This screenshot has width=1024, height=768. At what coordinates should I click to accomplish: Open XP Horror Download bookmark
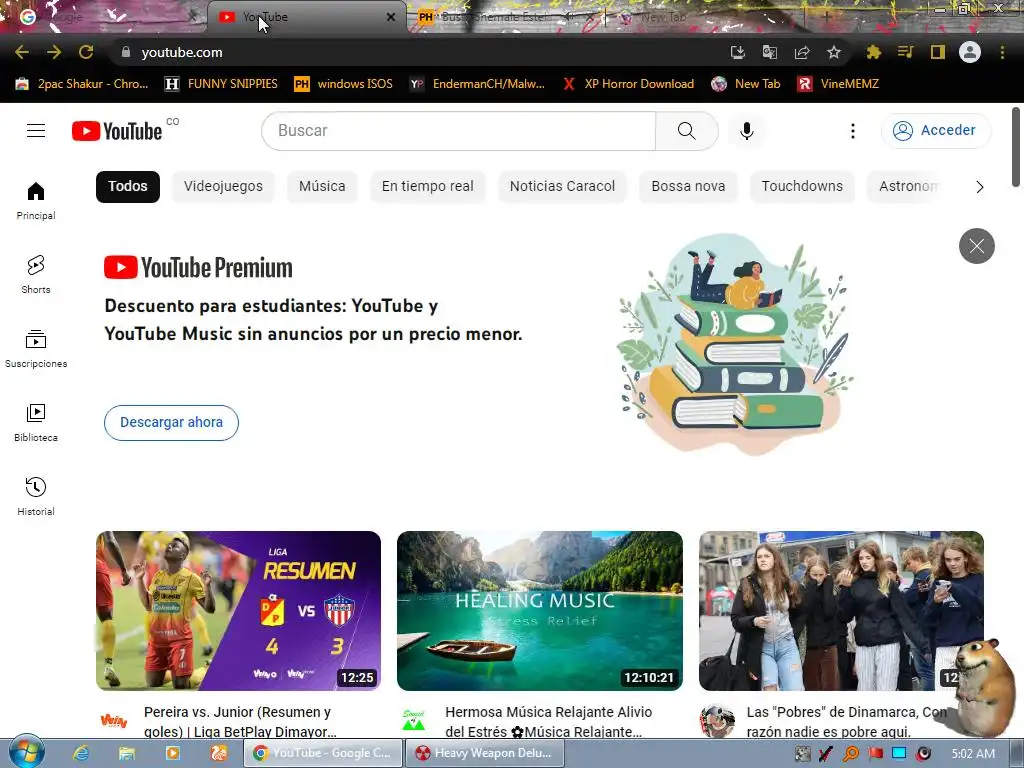coord(628,84)
